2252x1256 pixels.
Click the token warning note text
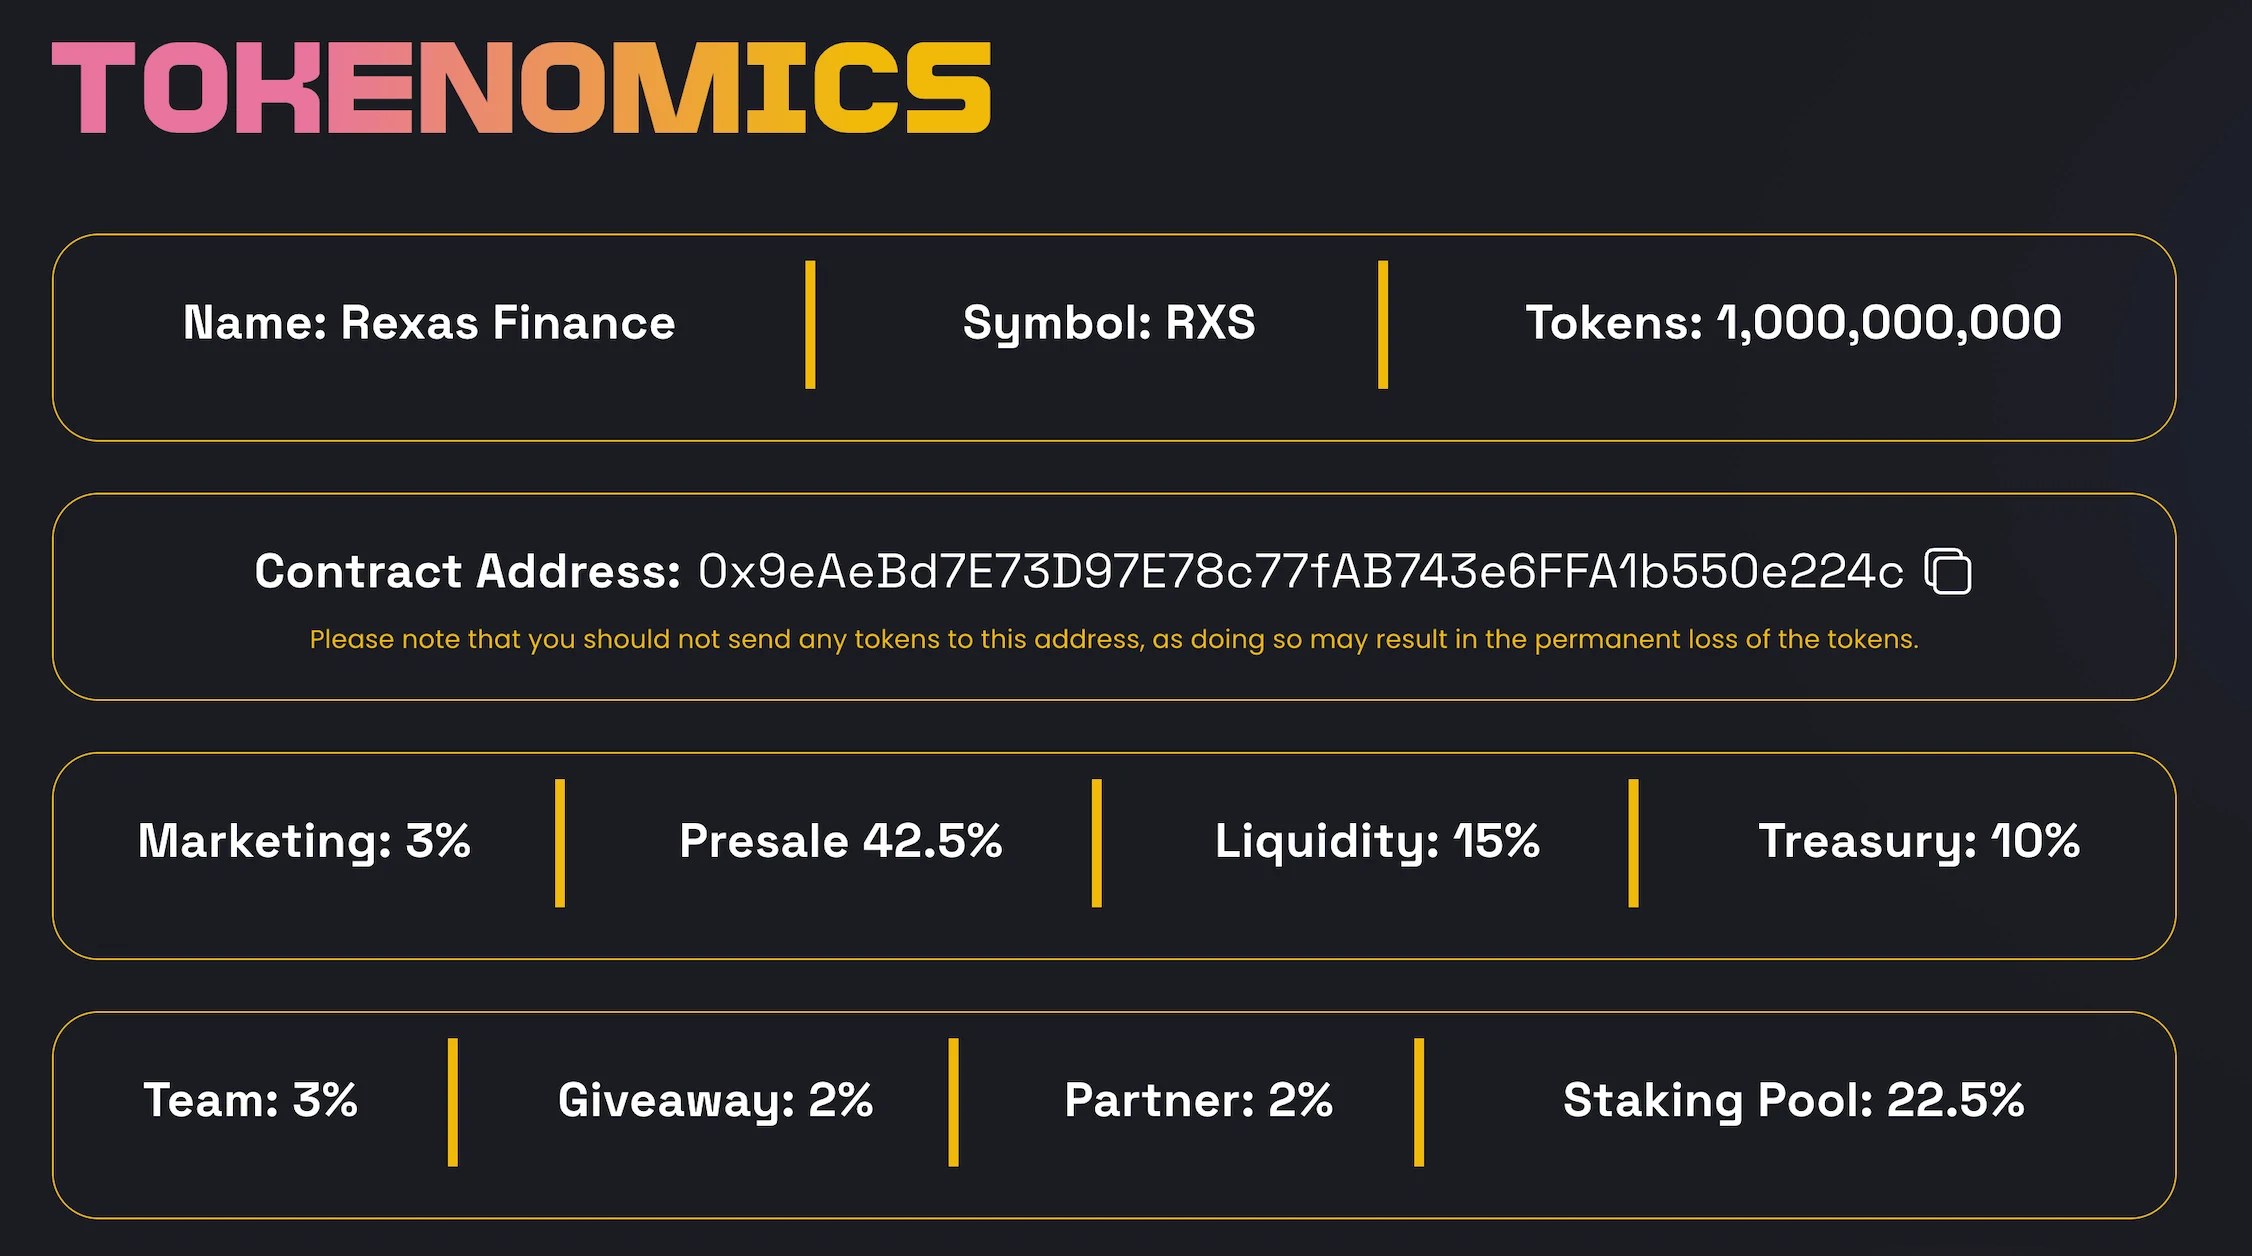(x=1113, y=638)
